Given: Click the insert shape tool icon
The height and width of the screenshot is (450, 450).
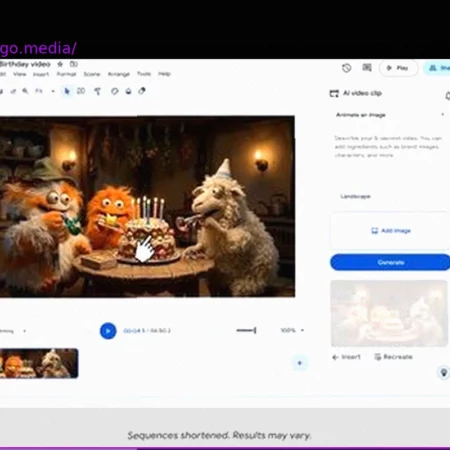Looking at the screenshot, I should [98, 91].
